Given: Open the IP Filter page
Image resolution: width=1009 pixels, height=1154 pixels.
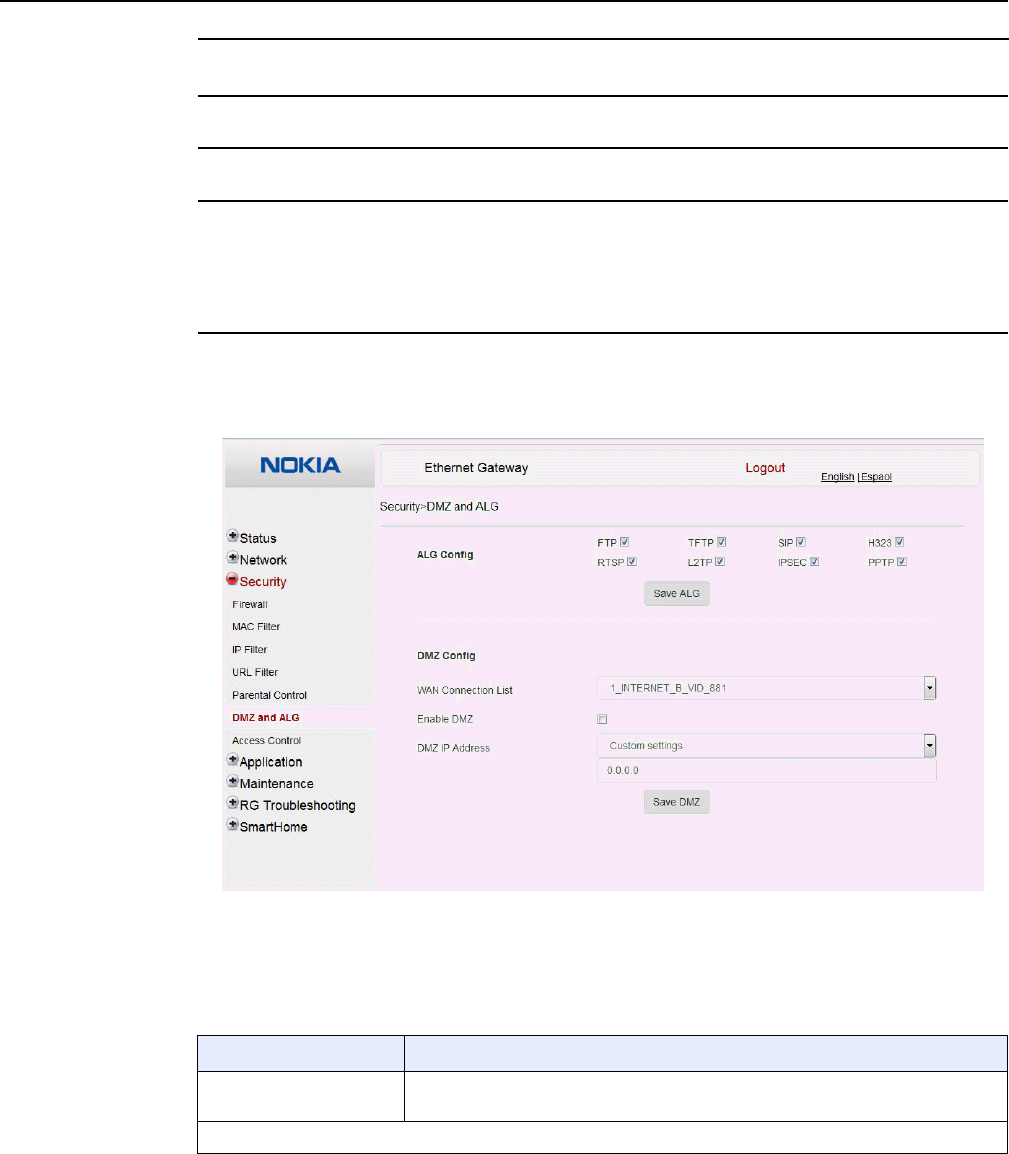Looking at the screenshot, I should tap(249, 649).
